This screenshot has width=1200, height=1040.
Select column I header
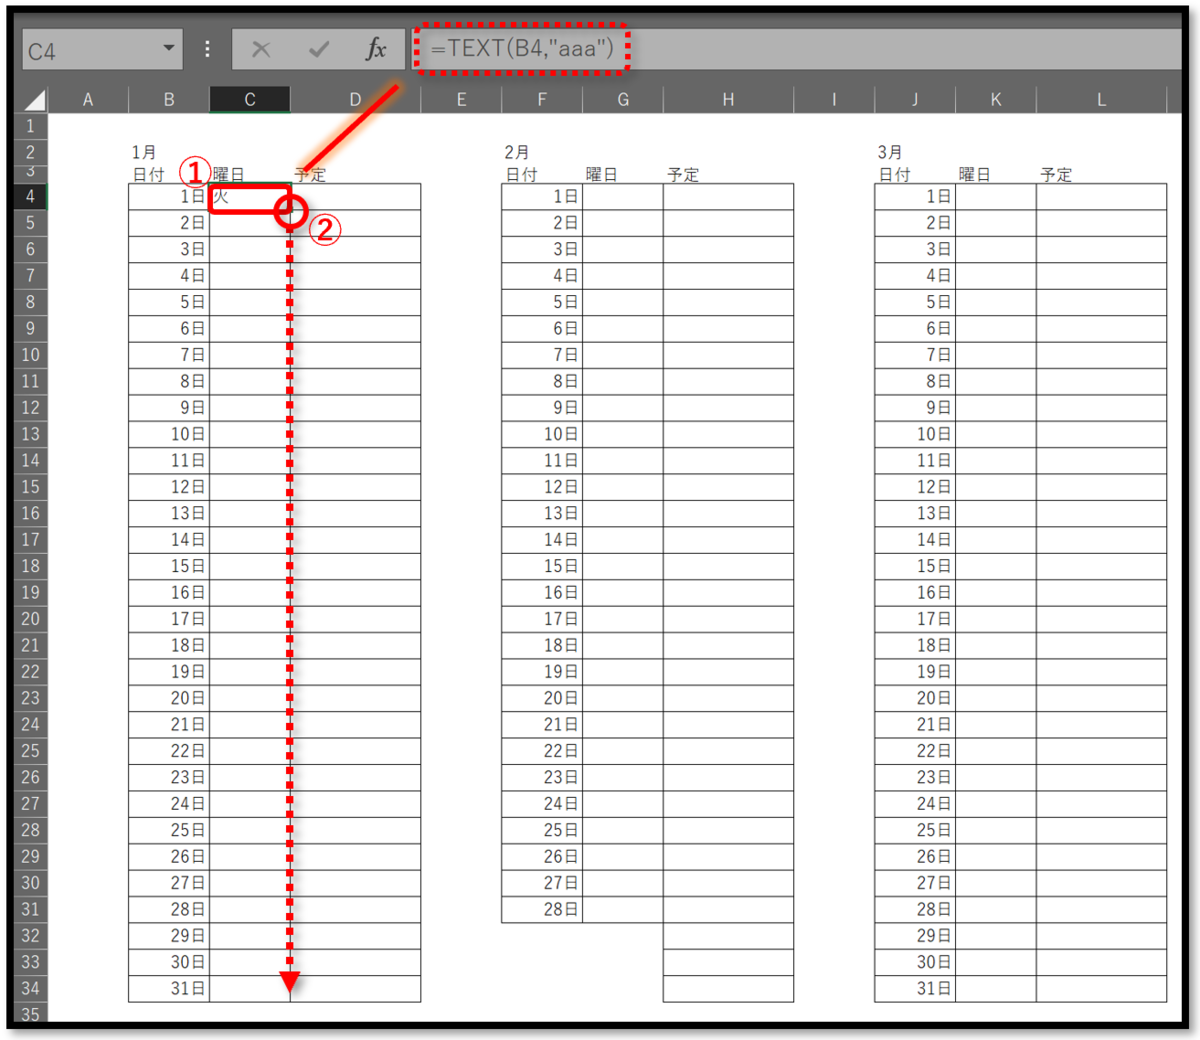pyautogui.click(x=834, y=99)
